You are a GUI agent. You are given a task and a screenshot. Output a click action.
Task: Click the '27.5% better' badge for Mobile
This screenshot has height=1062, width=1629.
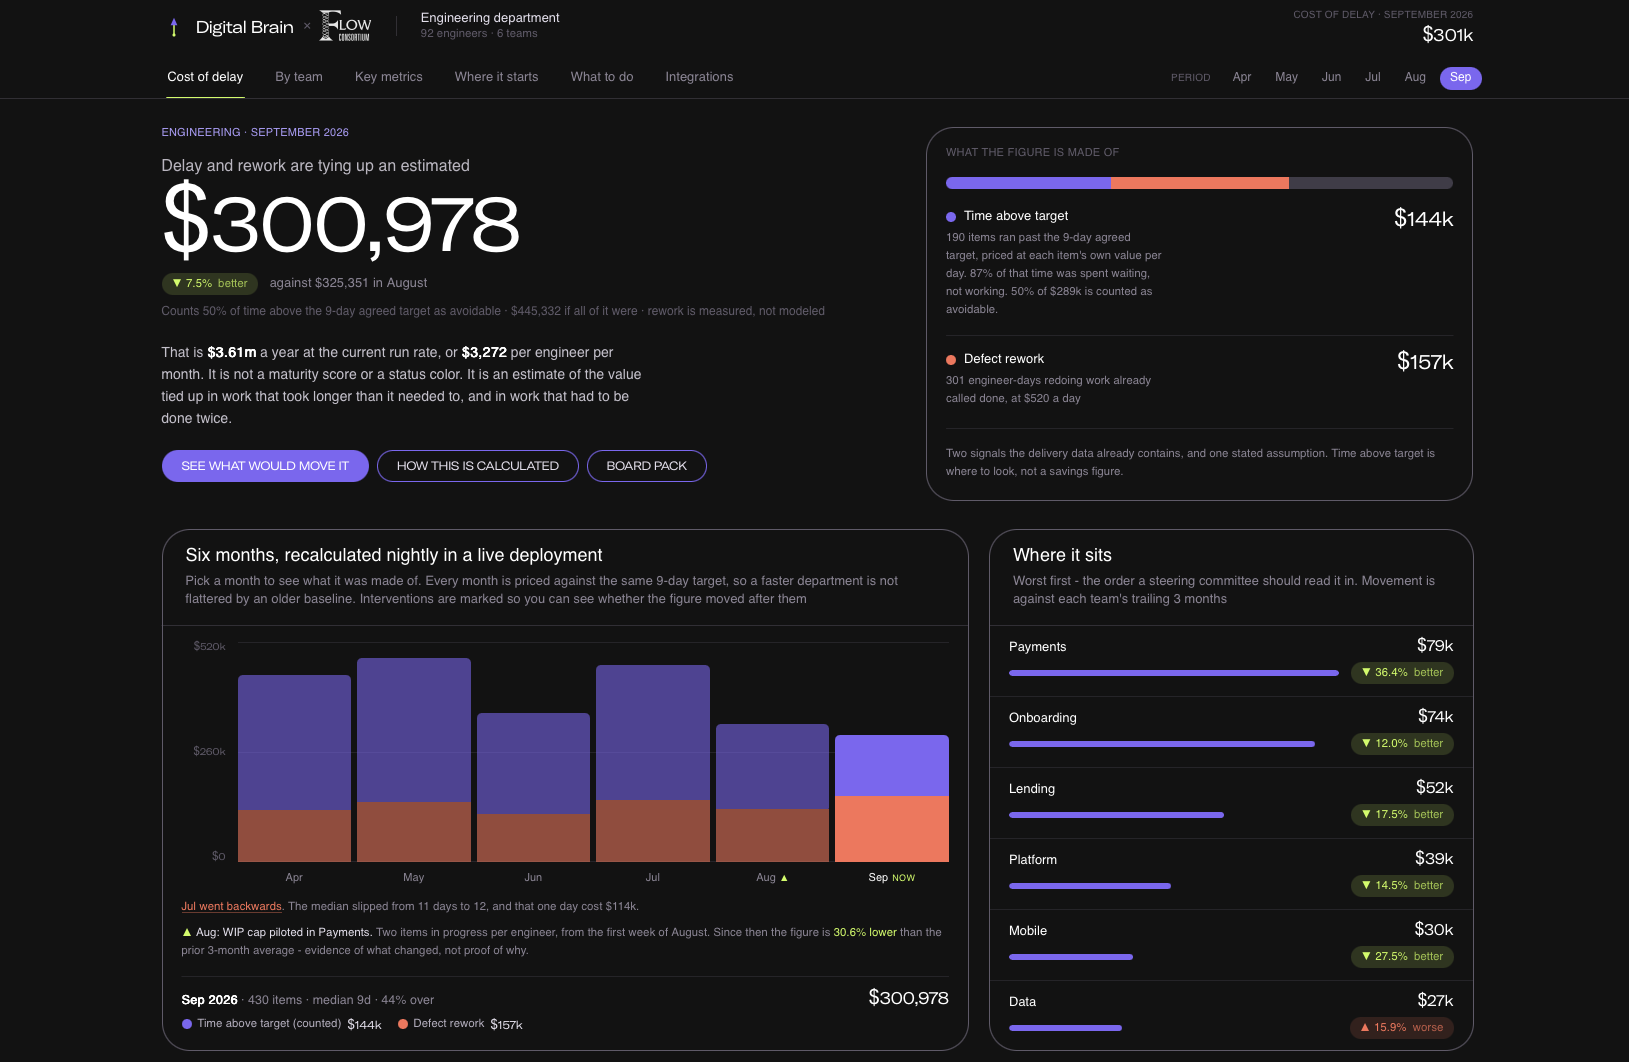click(x=1402, y=957)
